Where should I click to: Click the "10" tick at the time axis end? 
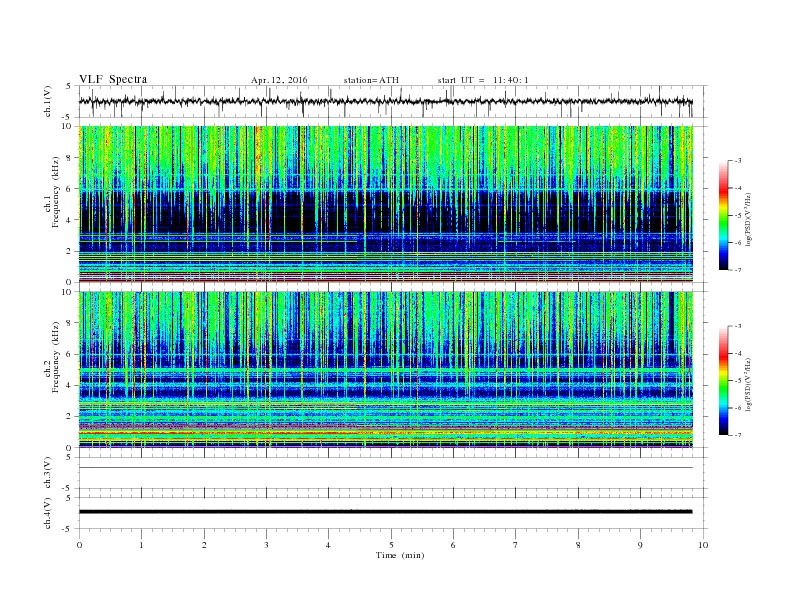[703, 545]
